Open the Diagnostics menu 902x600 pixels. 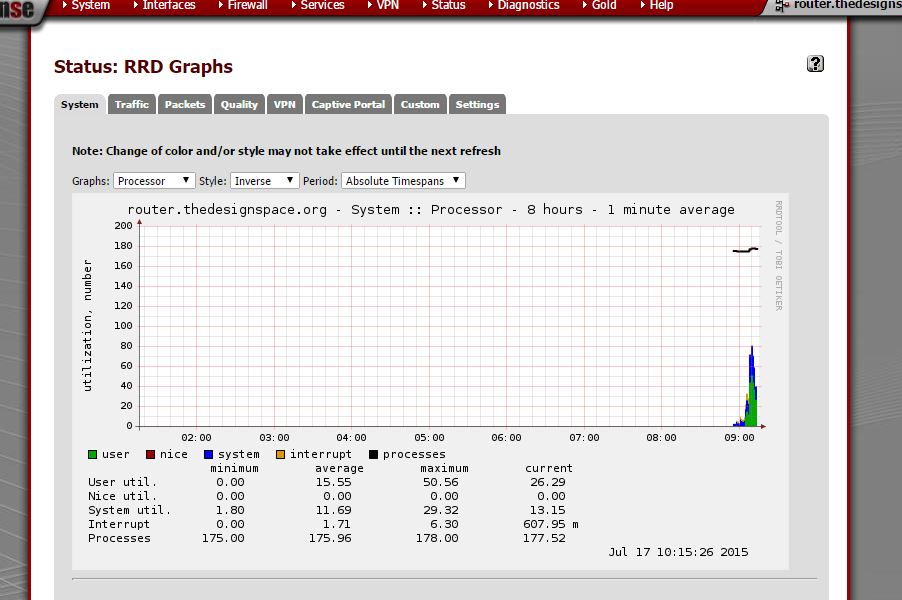point(528,6)
